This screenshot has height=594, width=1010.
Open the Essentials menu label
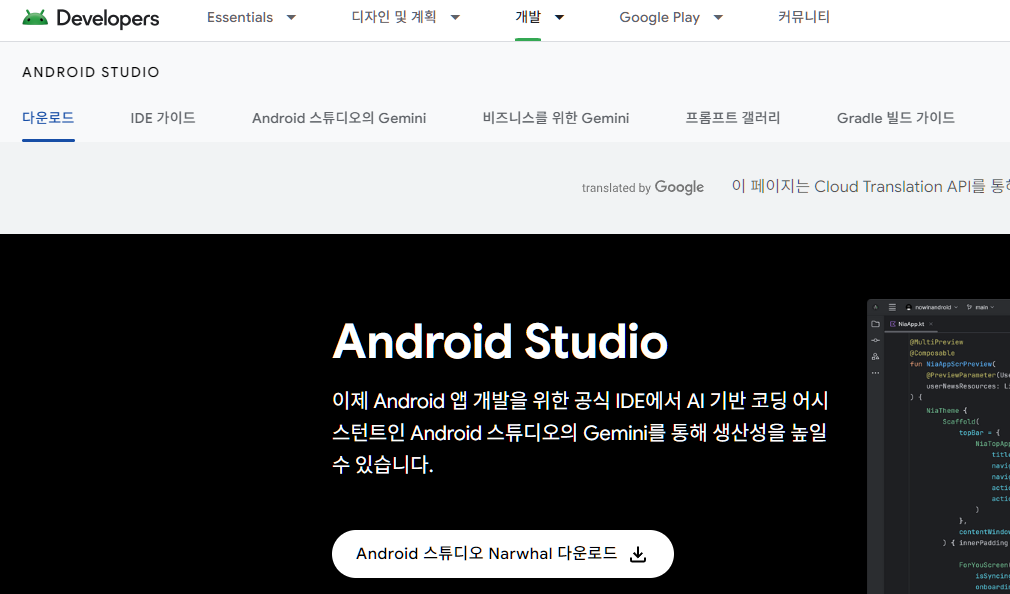pyautogui.click(x=240, y=17)
